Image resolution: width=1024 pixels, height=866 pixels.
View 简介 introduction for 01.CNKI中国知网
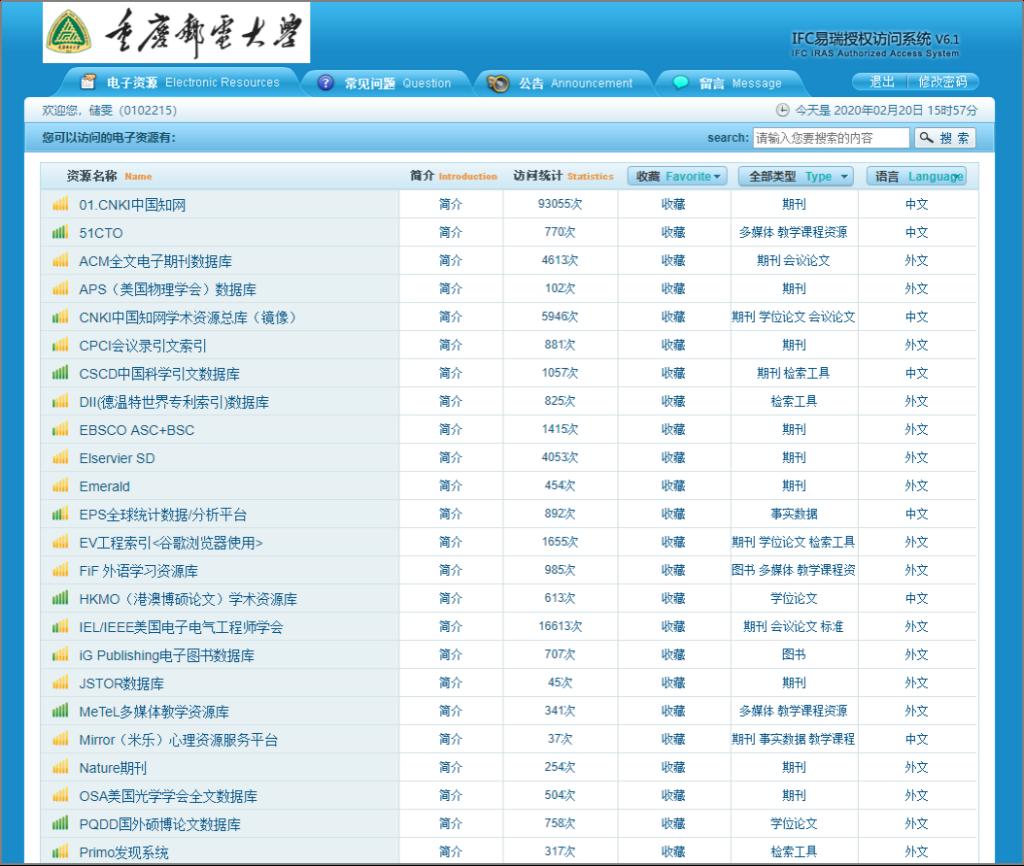(x=451, y=204)
